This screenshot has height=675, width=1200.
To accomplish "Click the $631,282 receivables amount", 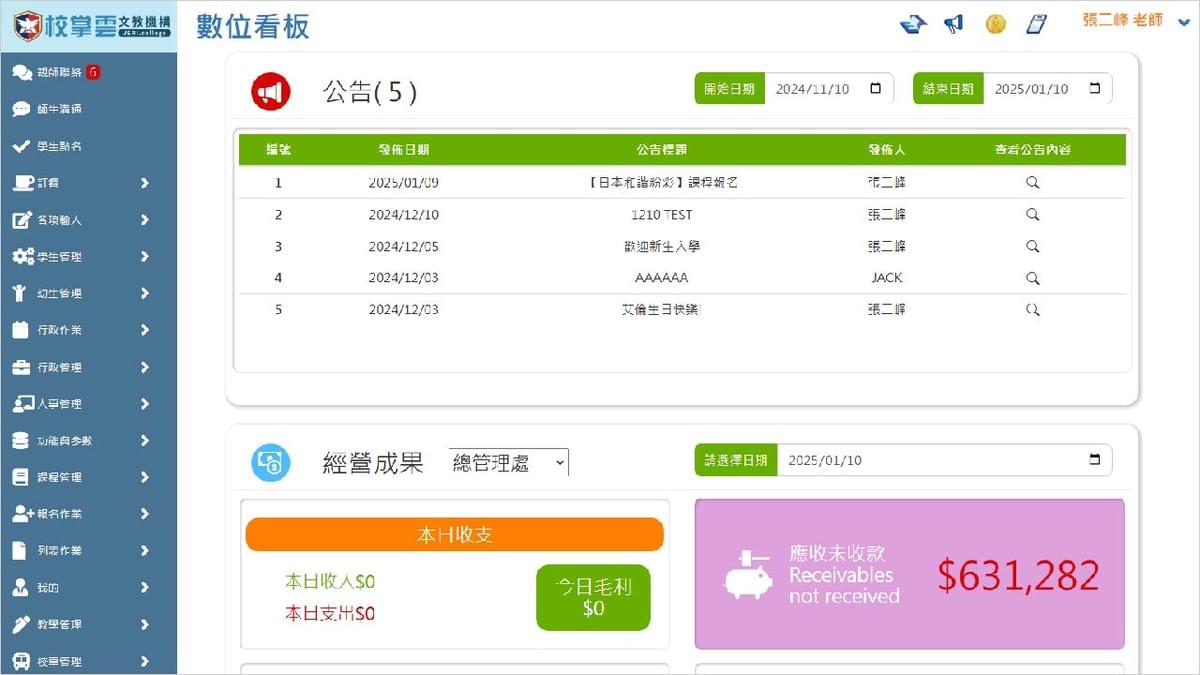I will [1018, 575].
